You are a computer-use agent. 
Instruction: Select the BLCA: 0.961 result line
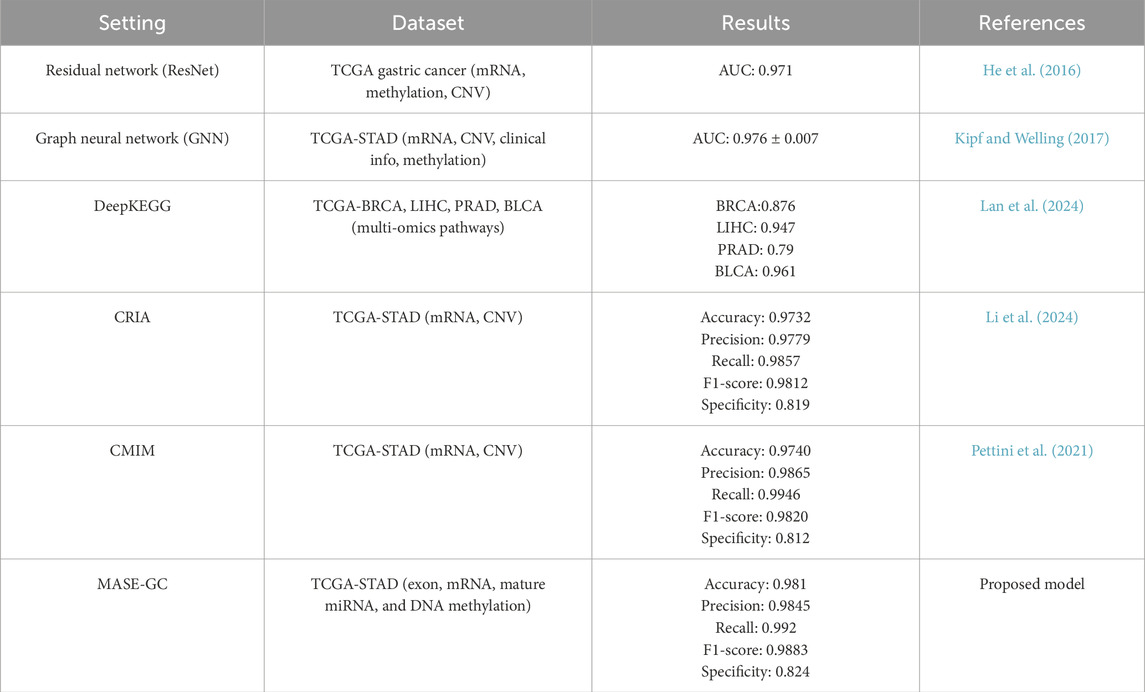pos(755,270)
